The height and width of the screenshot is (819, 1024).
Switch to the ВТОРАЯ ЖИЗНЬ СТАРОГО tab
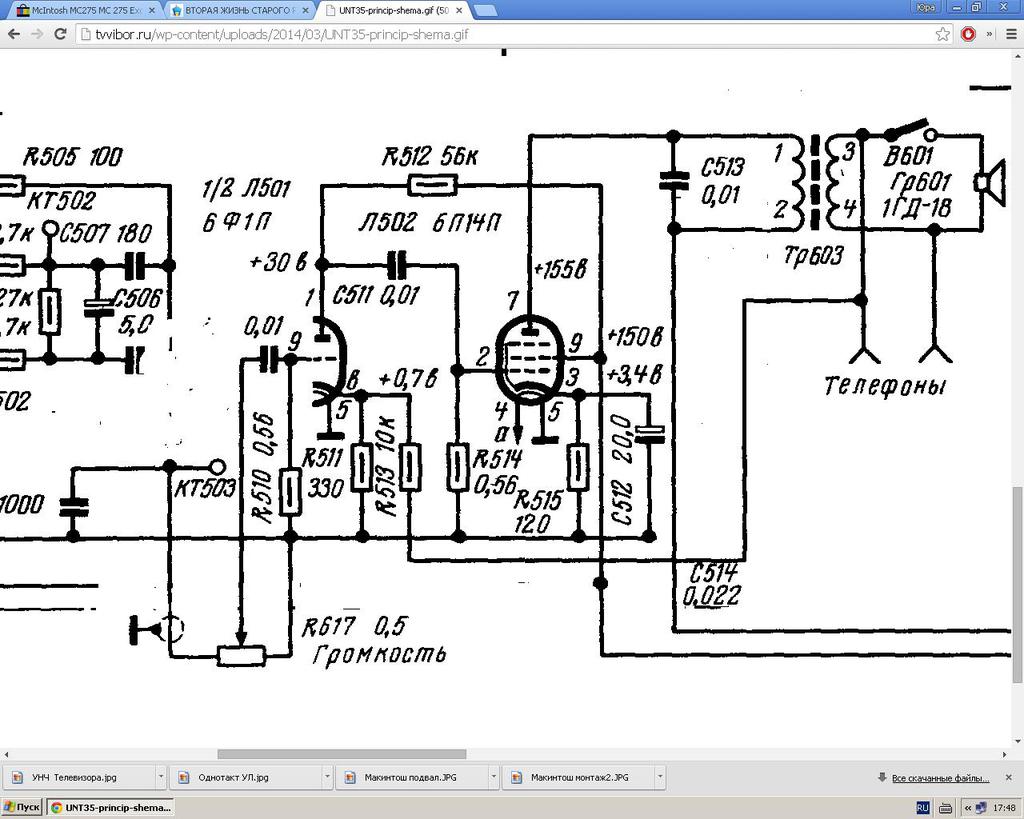tap(239, 10)
